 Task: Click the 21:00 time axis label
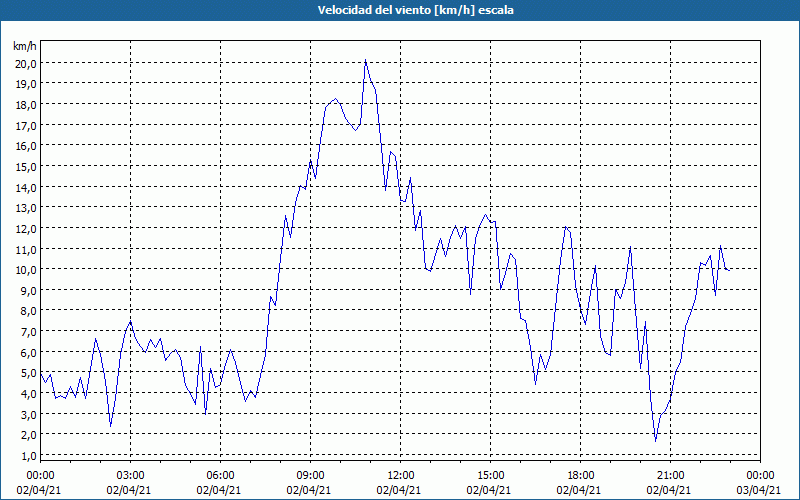tap(670, 476)
